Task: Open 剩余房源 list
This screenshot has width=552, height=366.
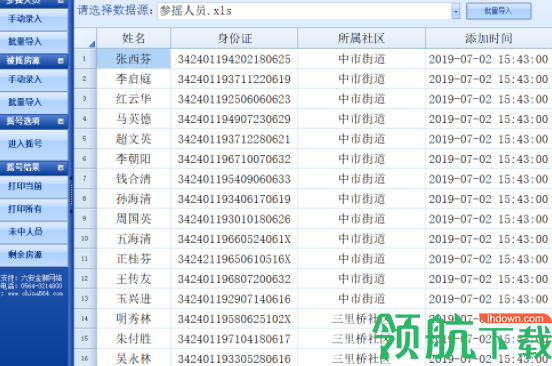Action: [34, 254]
